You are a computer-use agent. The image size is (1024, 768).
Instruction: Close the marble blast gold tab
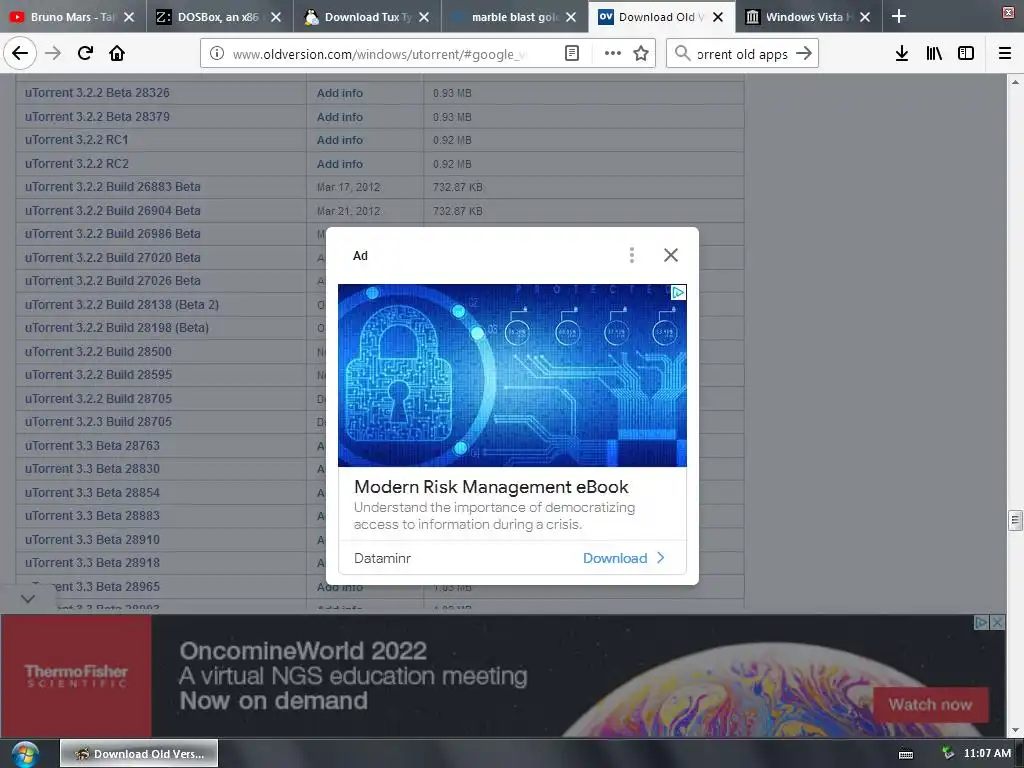571,17
